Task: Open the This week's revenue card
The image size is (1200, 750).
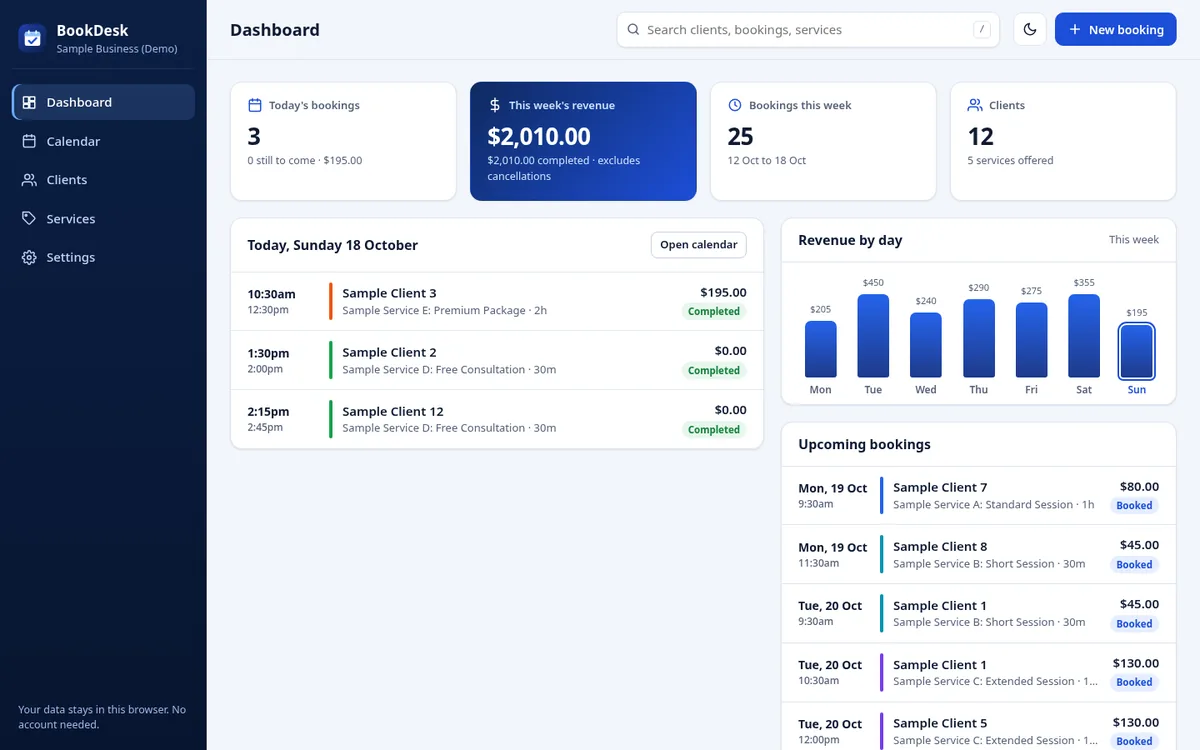Action: [x=583, y=141]
